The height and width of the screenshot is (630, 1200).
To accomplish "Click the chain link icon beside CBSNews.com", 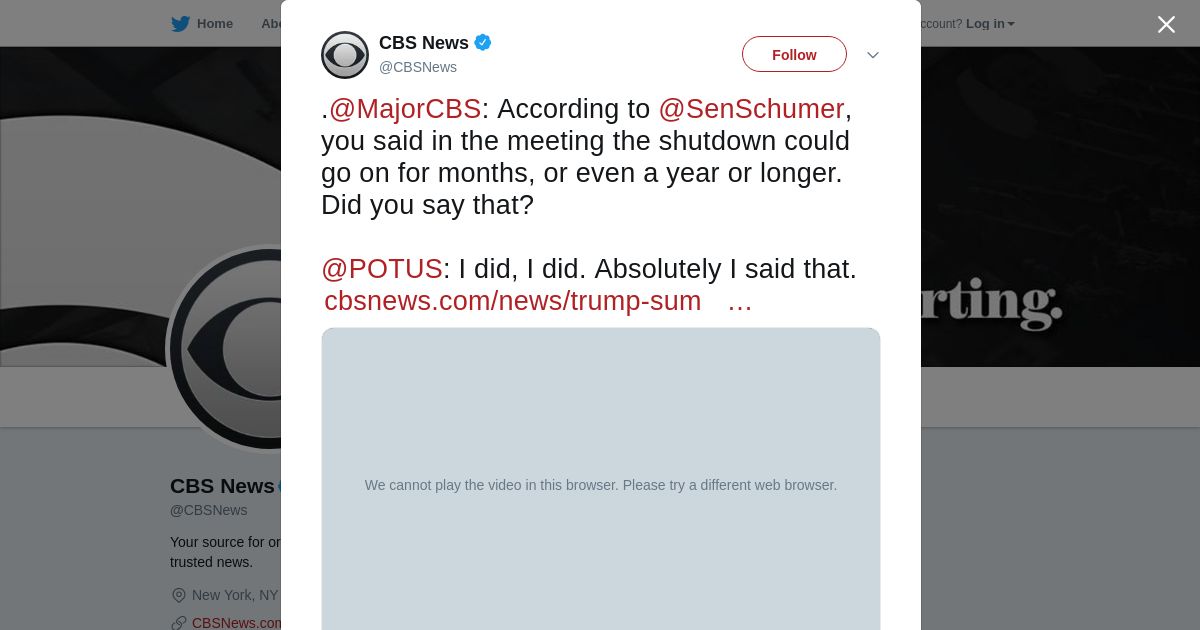I will tap(179, 623).
